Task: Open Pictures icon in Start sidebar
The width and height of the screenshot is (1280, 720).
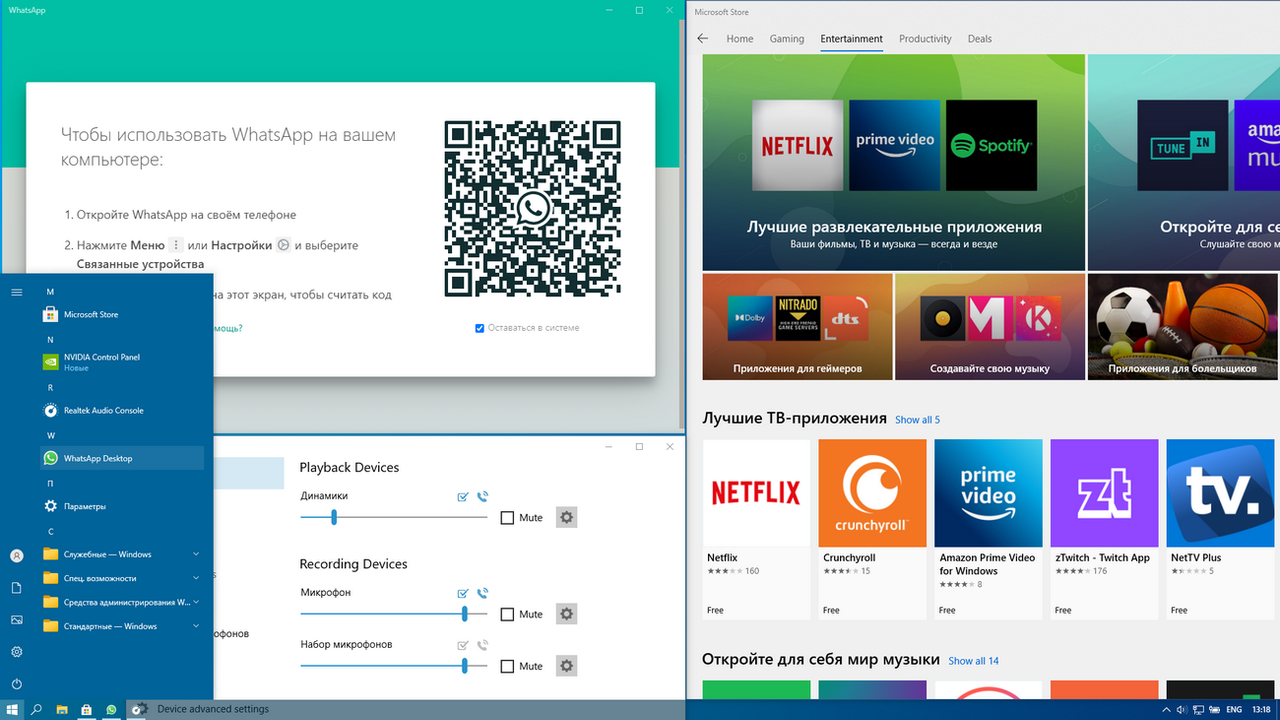Action: click(16, 620)
